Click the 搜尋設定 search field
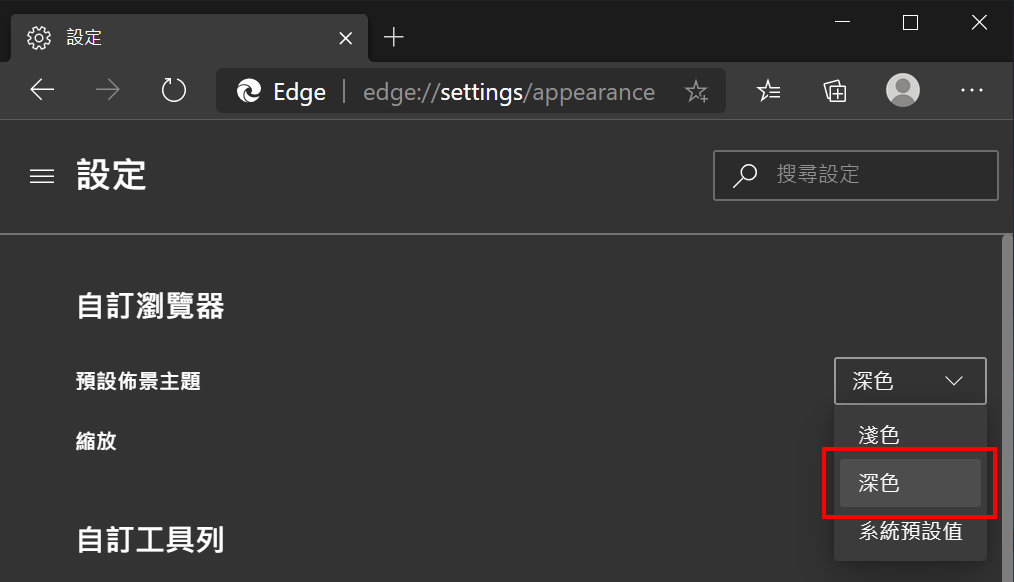1014x582 pixels. (856, 175)
